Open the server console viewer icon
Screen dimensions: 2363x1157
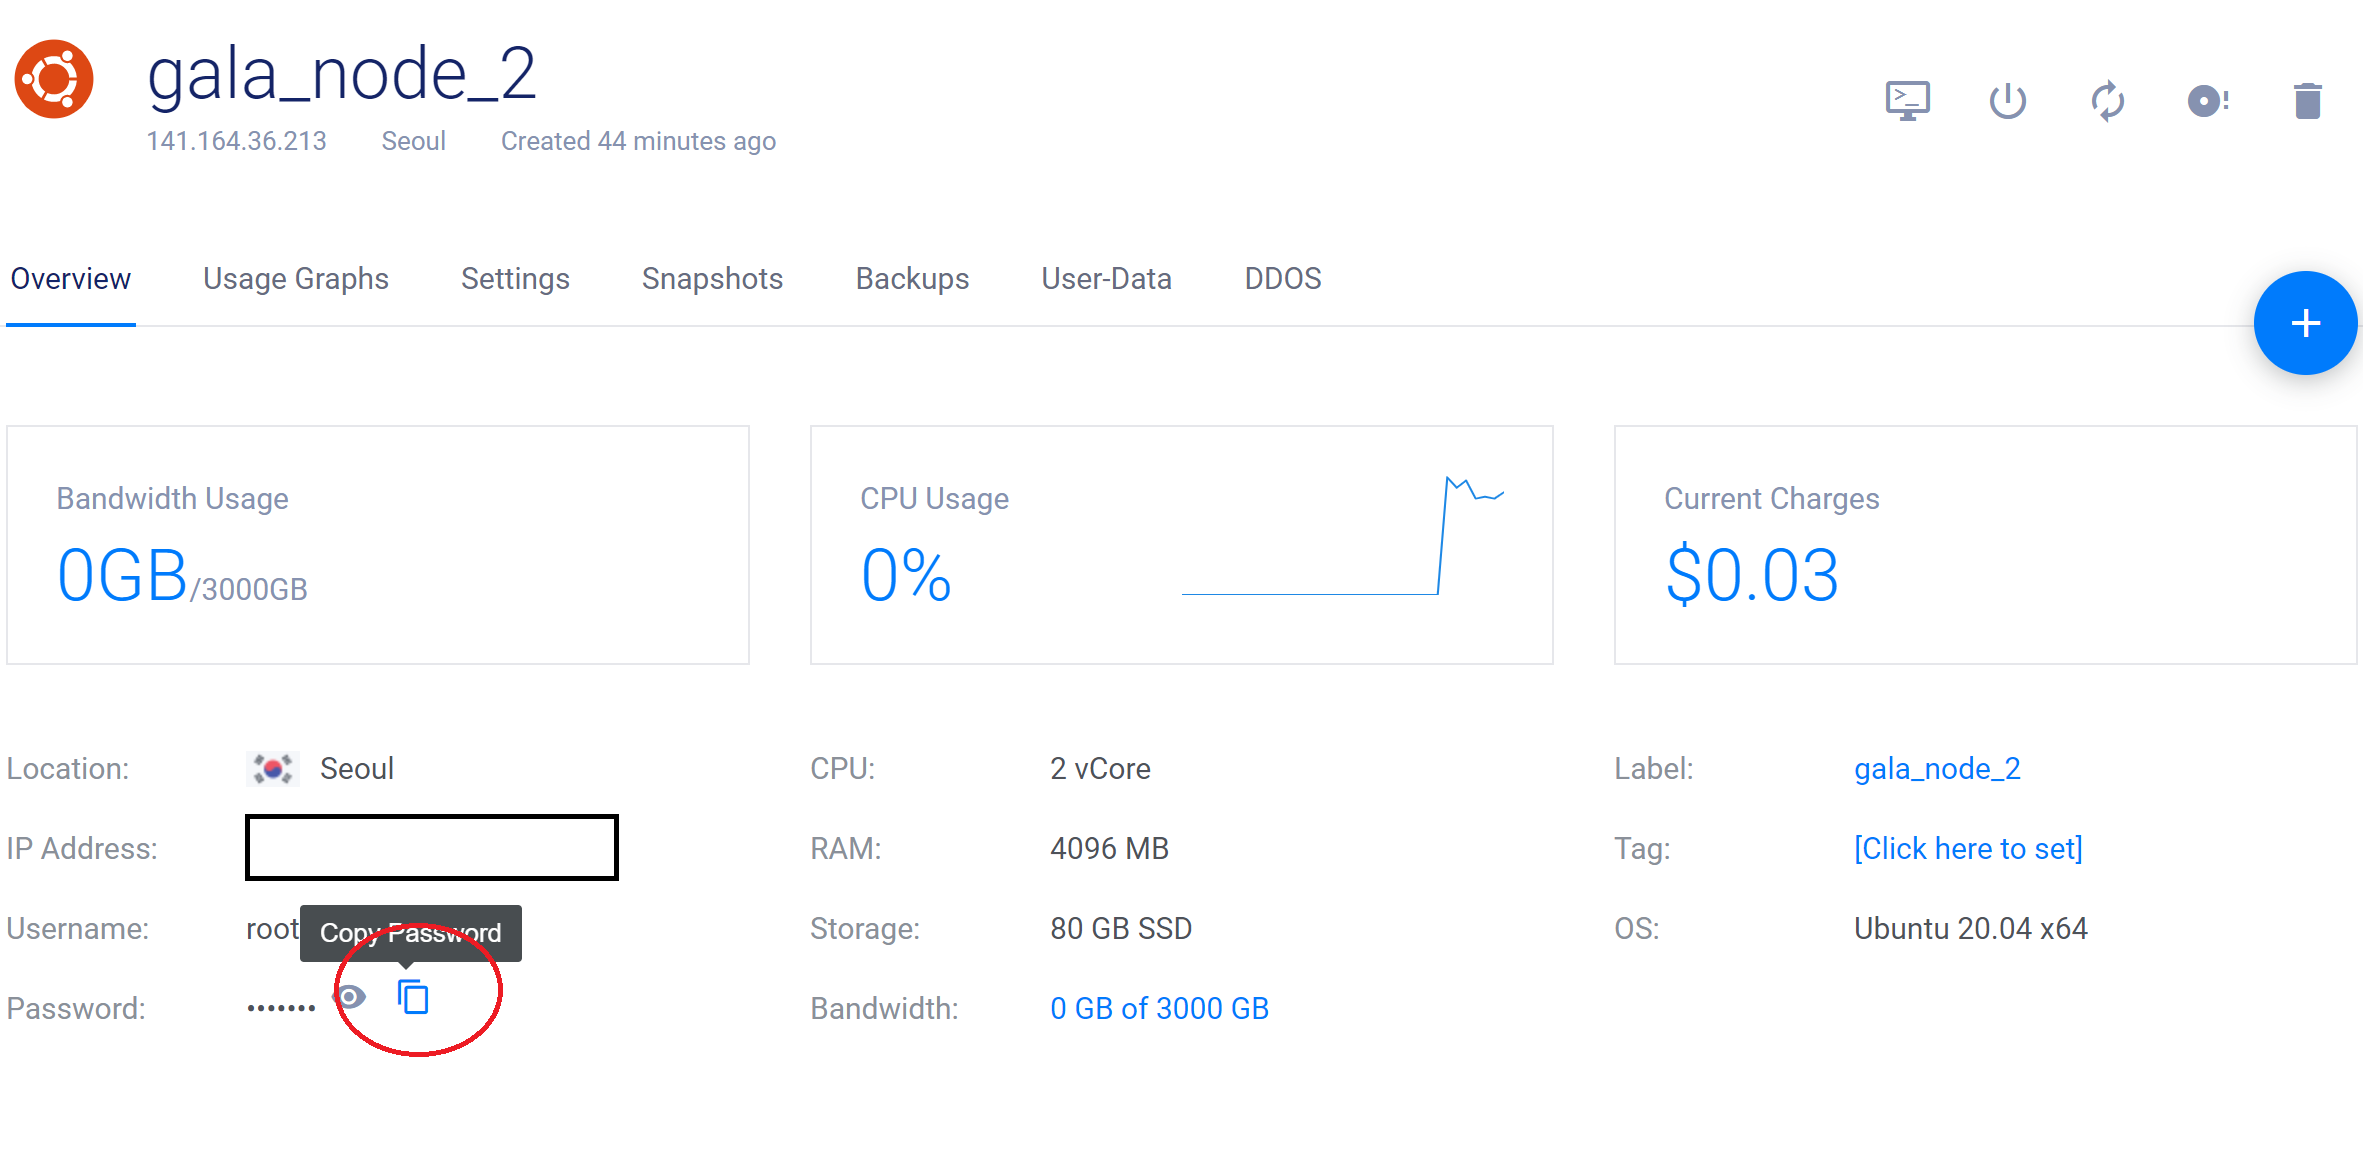point(1907,101)
